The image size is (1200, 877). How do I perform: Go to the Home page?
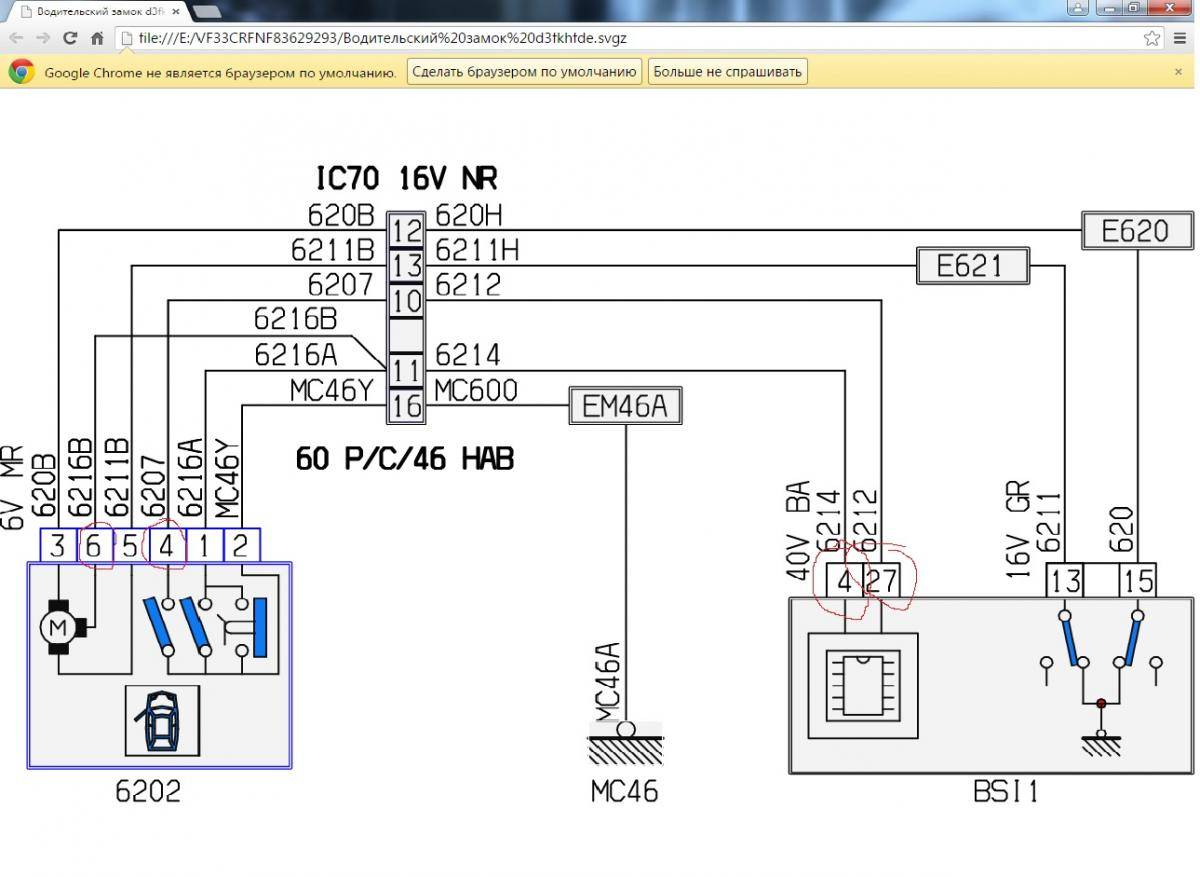click(97, 39)
